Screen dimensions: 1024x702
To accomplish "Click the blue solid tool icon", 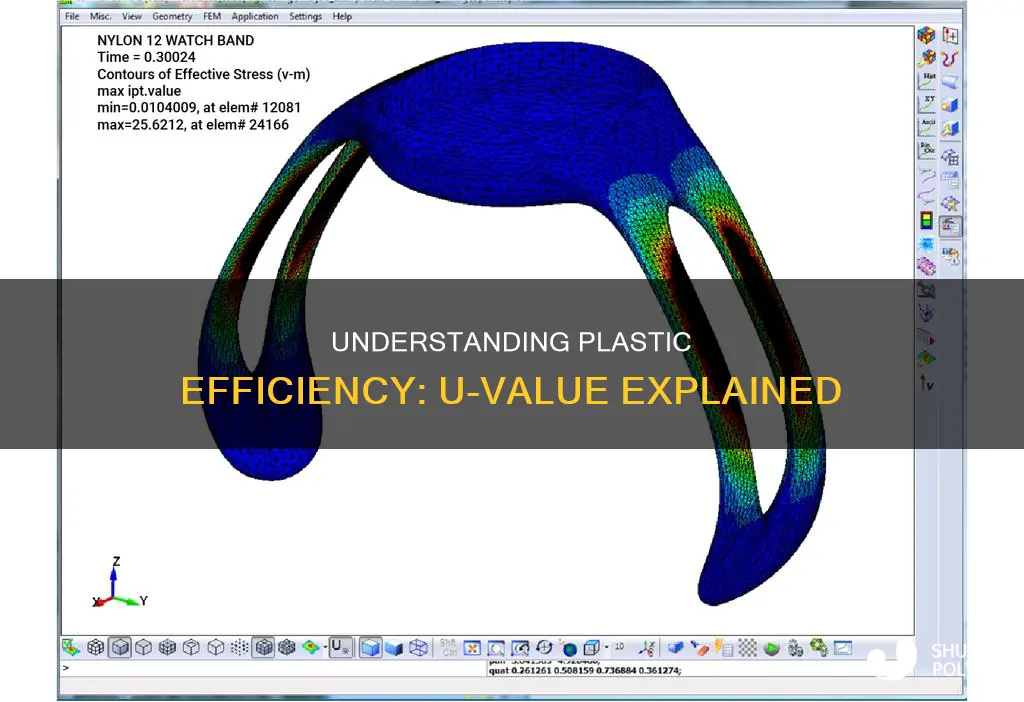I will click(950, 104).
